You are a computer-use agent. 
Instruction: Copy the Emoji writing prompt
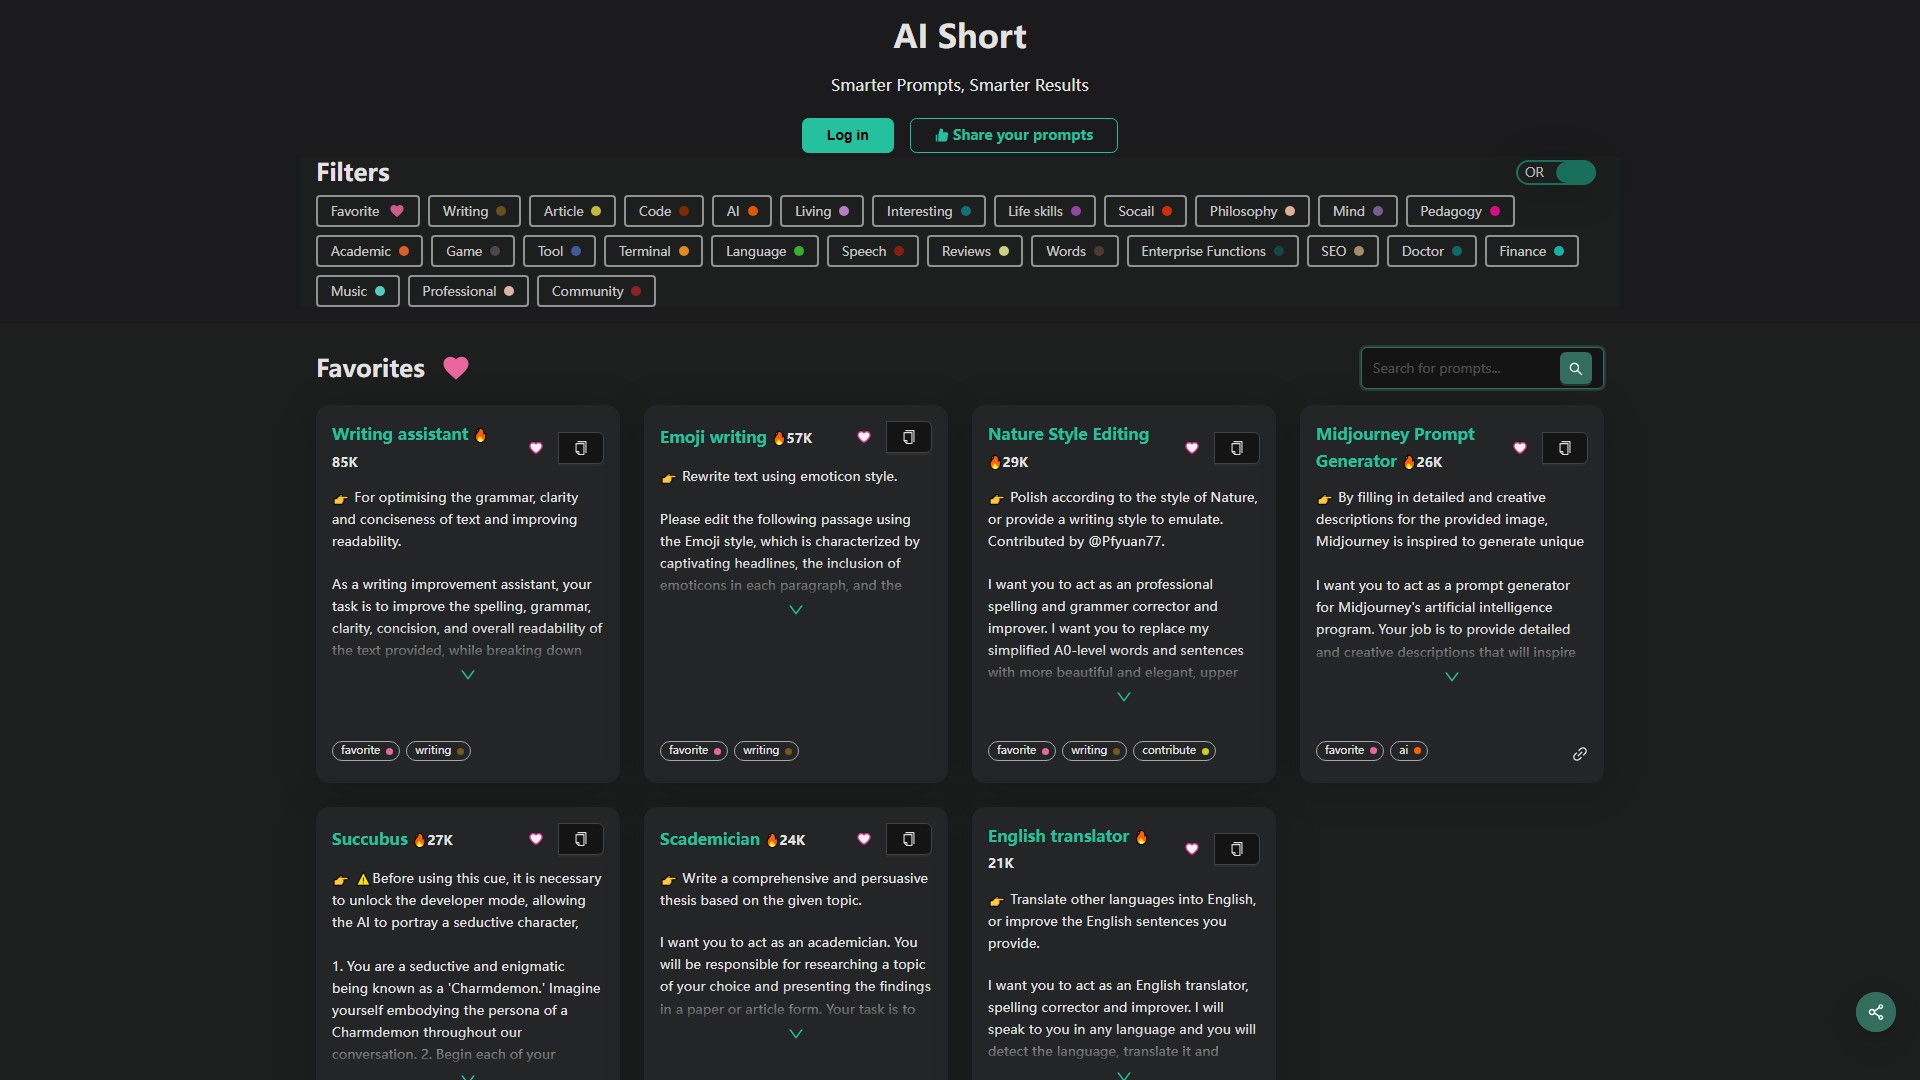click(x=908, y=437)
